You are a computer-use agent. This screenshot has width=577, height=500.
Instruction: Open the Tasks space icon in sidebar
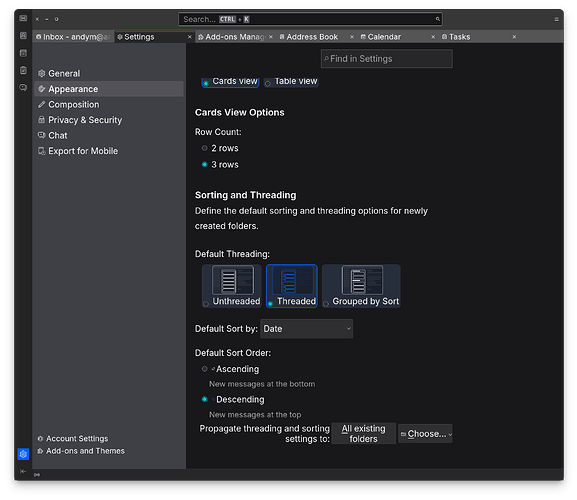23,70
